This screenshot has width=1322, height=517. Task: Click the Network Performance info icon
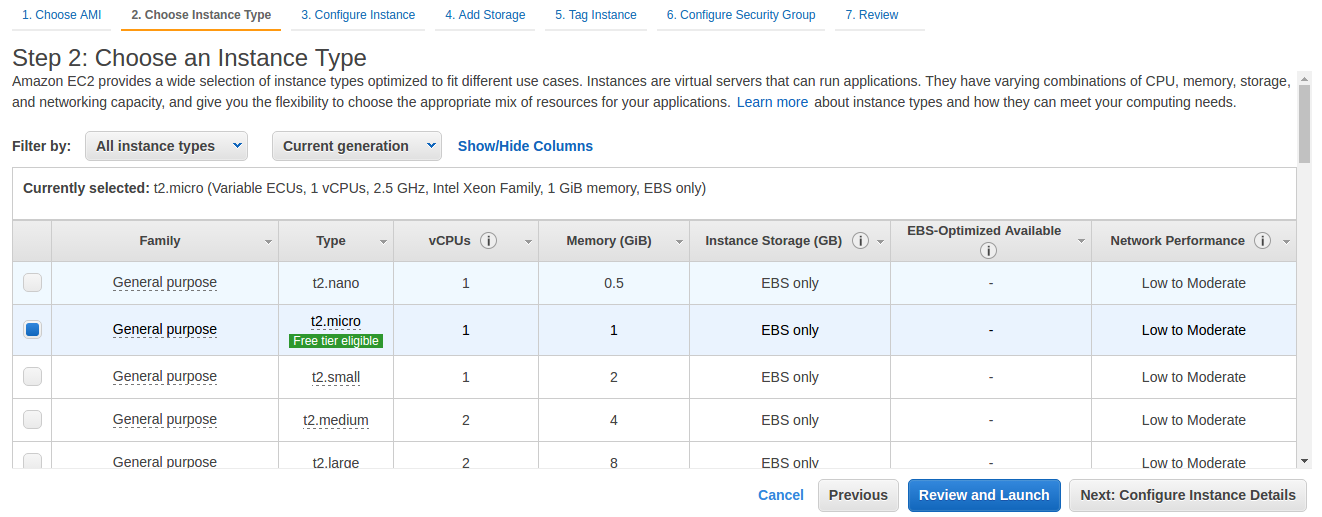(1262, 241)
